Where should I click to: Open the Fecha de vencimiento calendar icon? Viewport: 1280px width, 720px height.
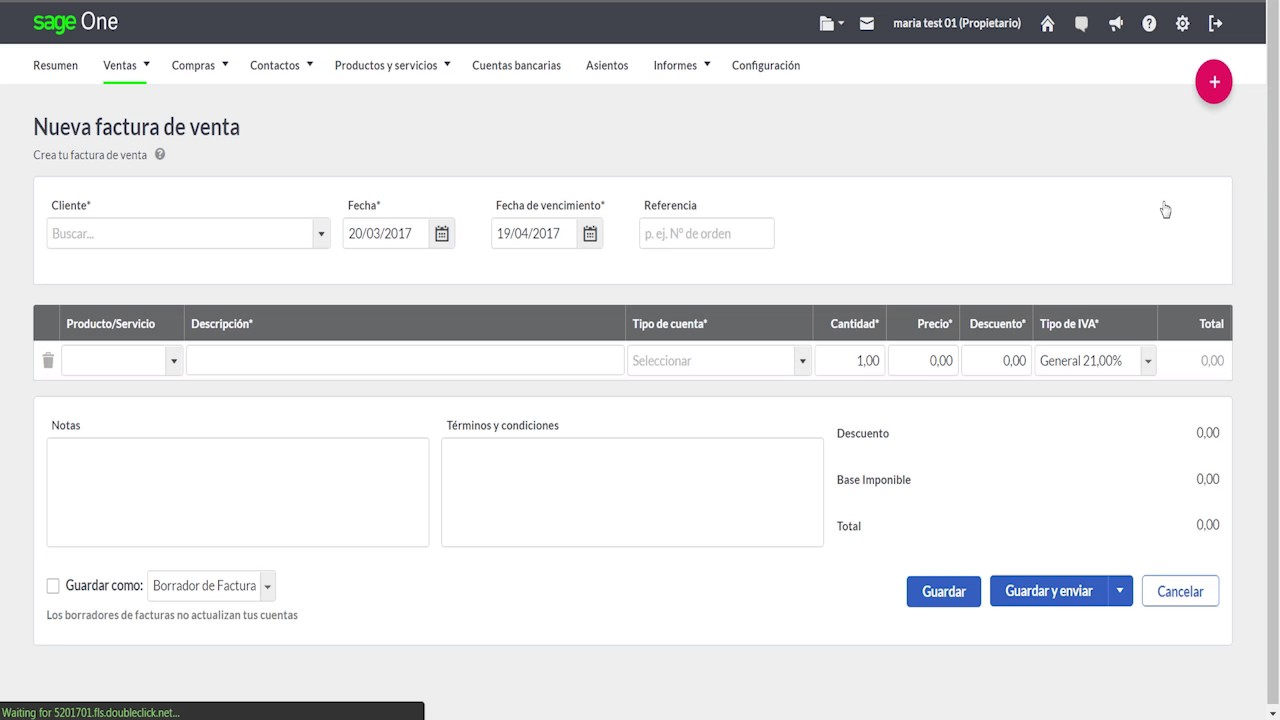(590, 234)
